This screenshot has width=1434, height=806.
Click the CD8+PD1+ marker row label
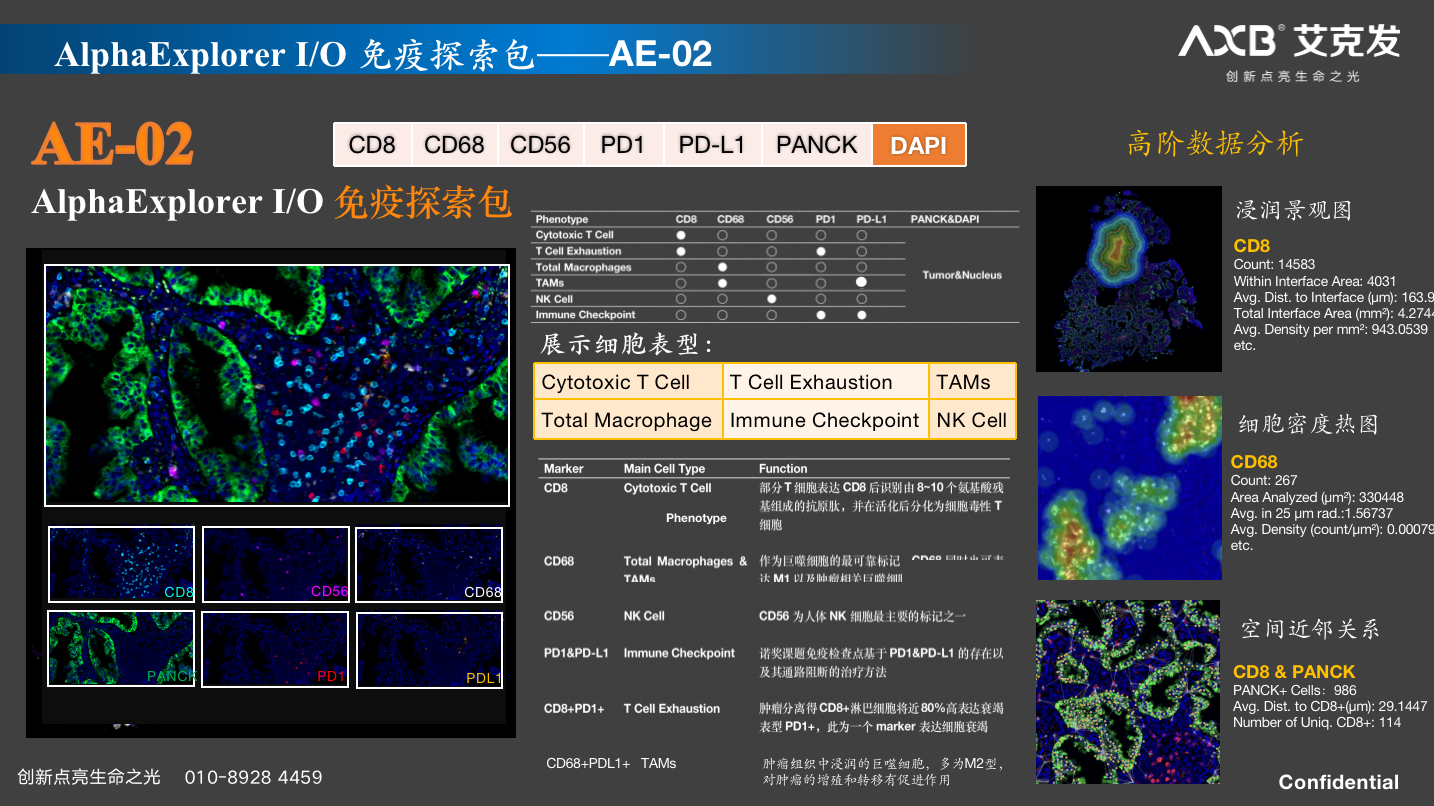pyautogui.click(x=574, y=708)
